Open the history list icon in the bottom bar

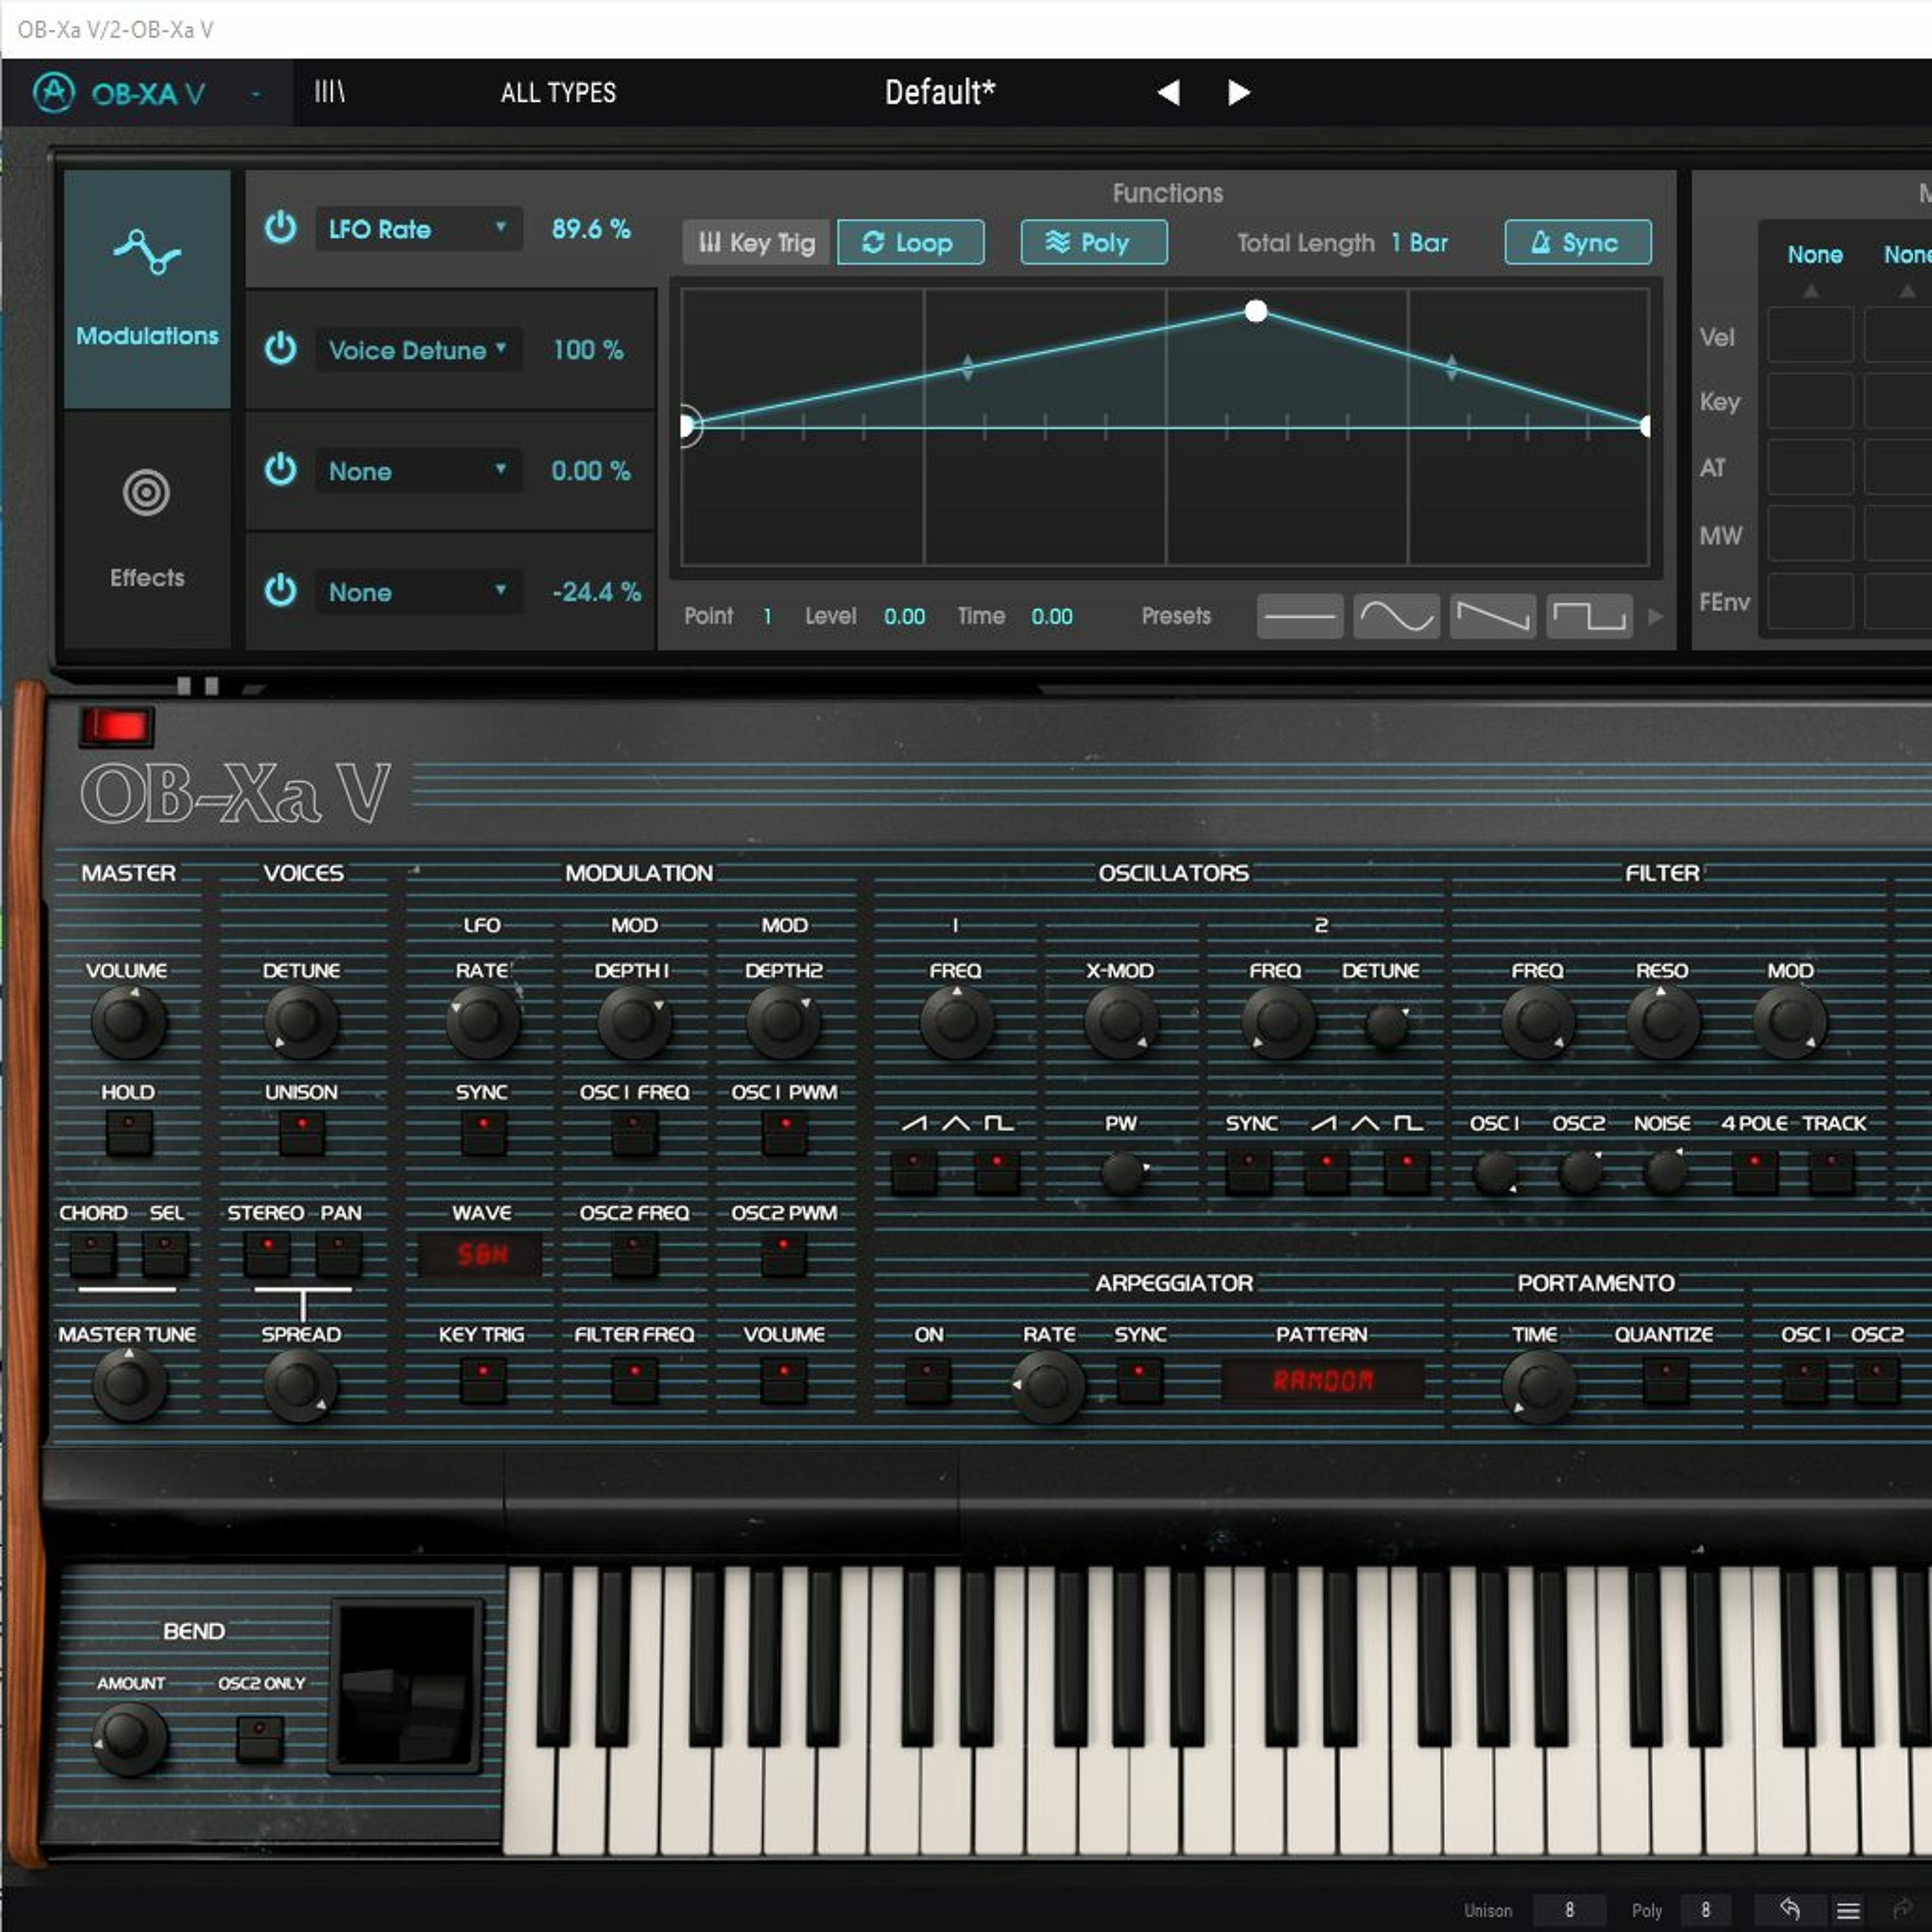[x=1848, y=1910]
